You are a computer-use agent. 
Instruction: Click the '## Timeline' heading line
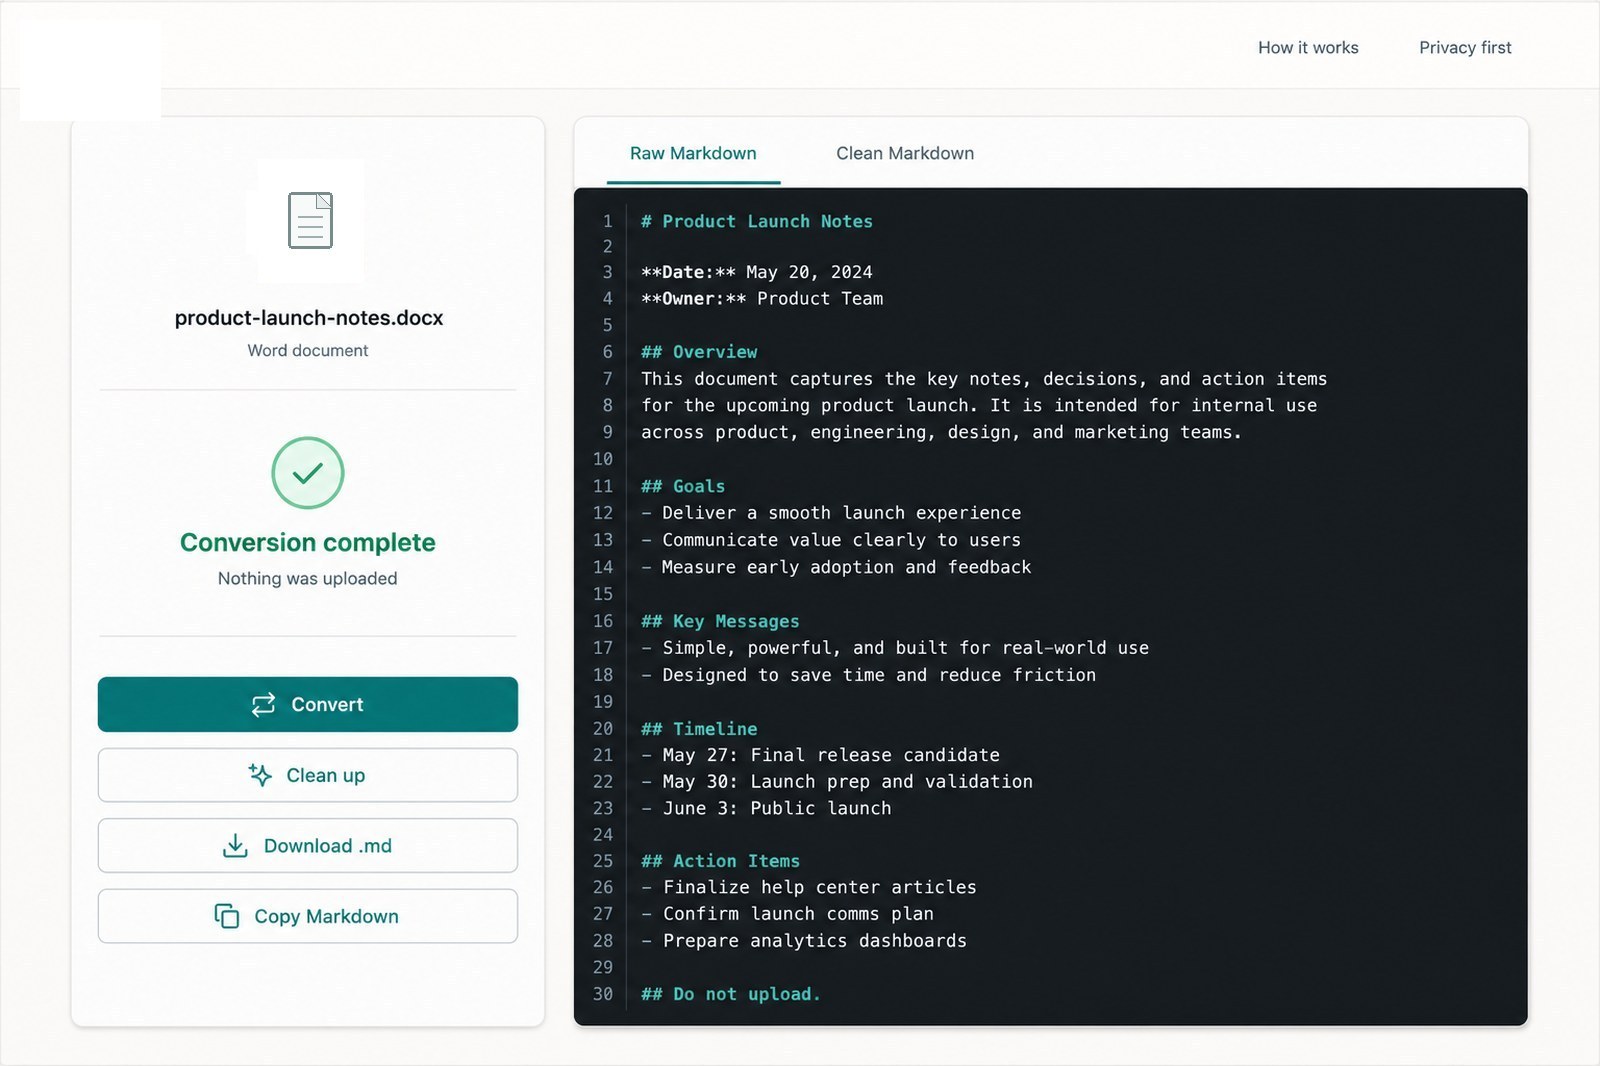(x=699, y=729)
